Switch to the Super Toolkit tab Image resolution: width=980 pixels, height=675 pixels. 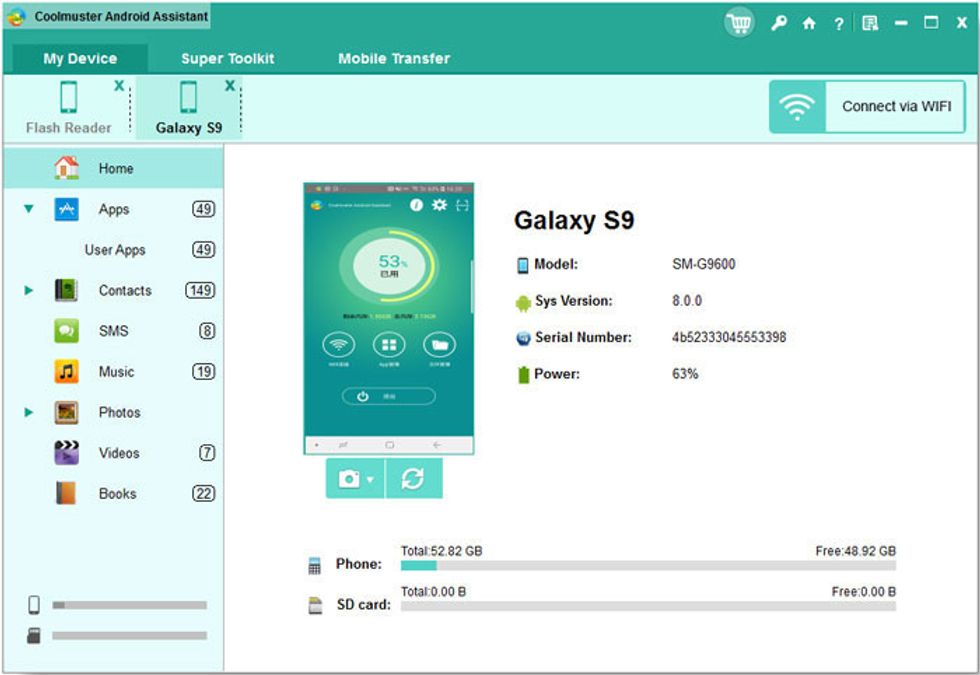click(x=227, y=58)
